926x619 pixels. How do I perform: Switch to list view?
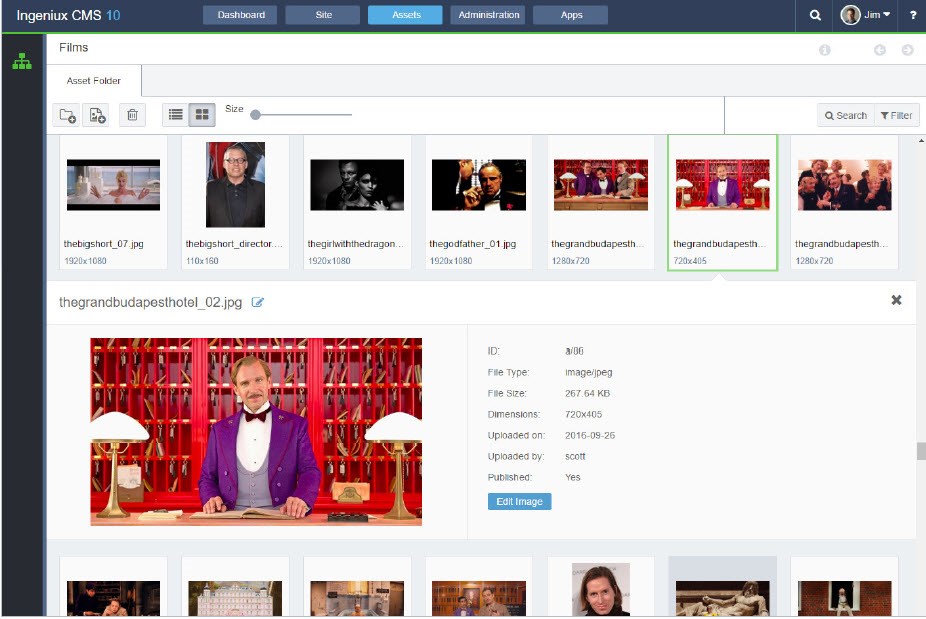175,115
